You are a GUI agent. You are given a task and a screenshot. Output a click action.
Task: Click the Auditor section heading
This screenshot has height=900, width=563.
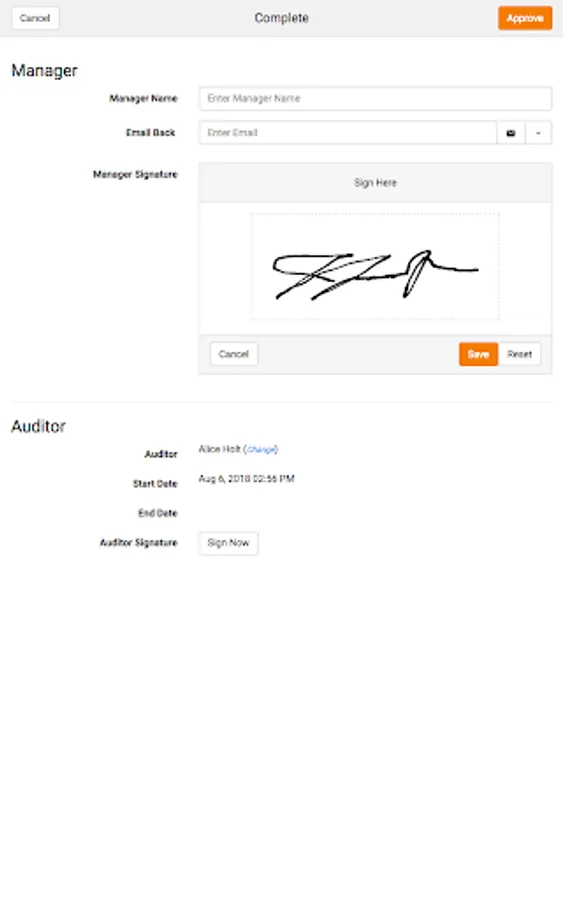(x=38, y=426)
